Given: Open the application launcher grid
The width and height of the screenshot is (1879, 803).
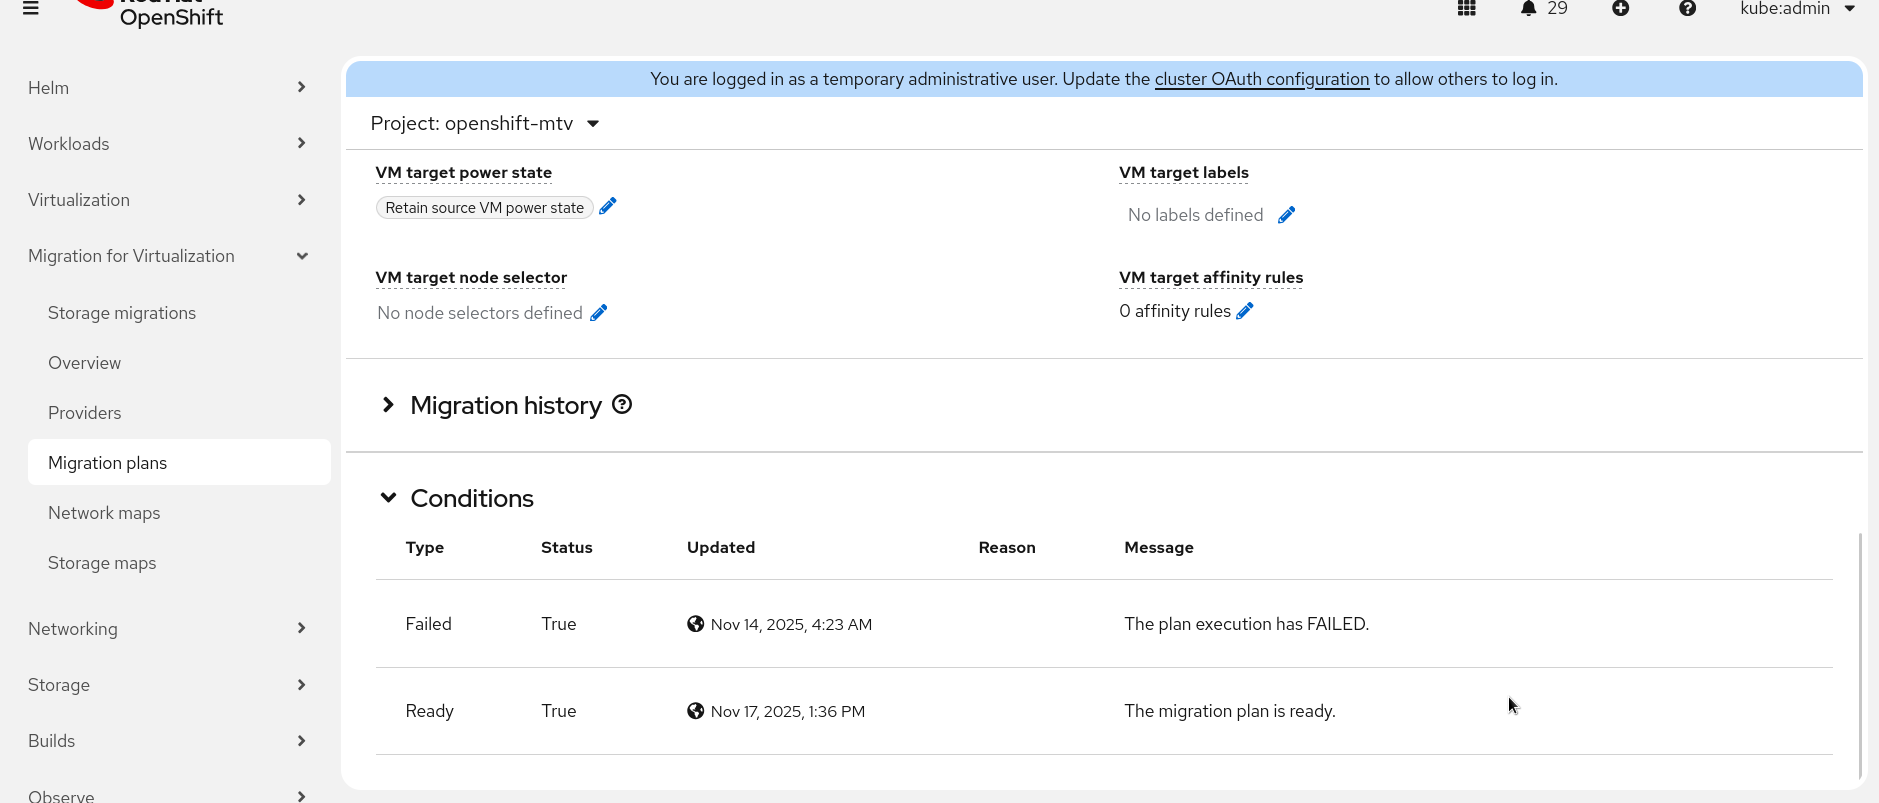Looking at the screenshot, I should click(1467, 9).
